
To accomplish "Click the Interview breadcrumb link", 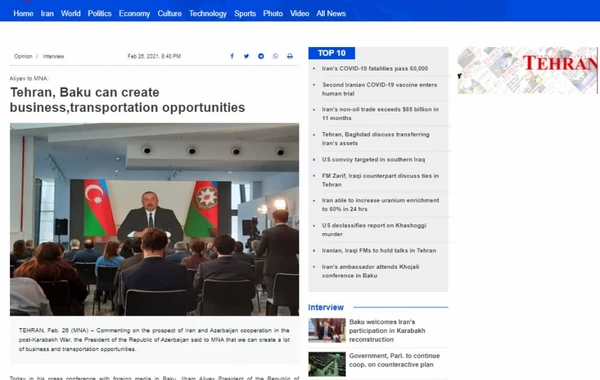I will [54, 56].
